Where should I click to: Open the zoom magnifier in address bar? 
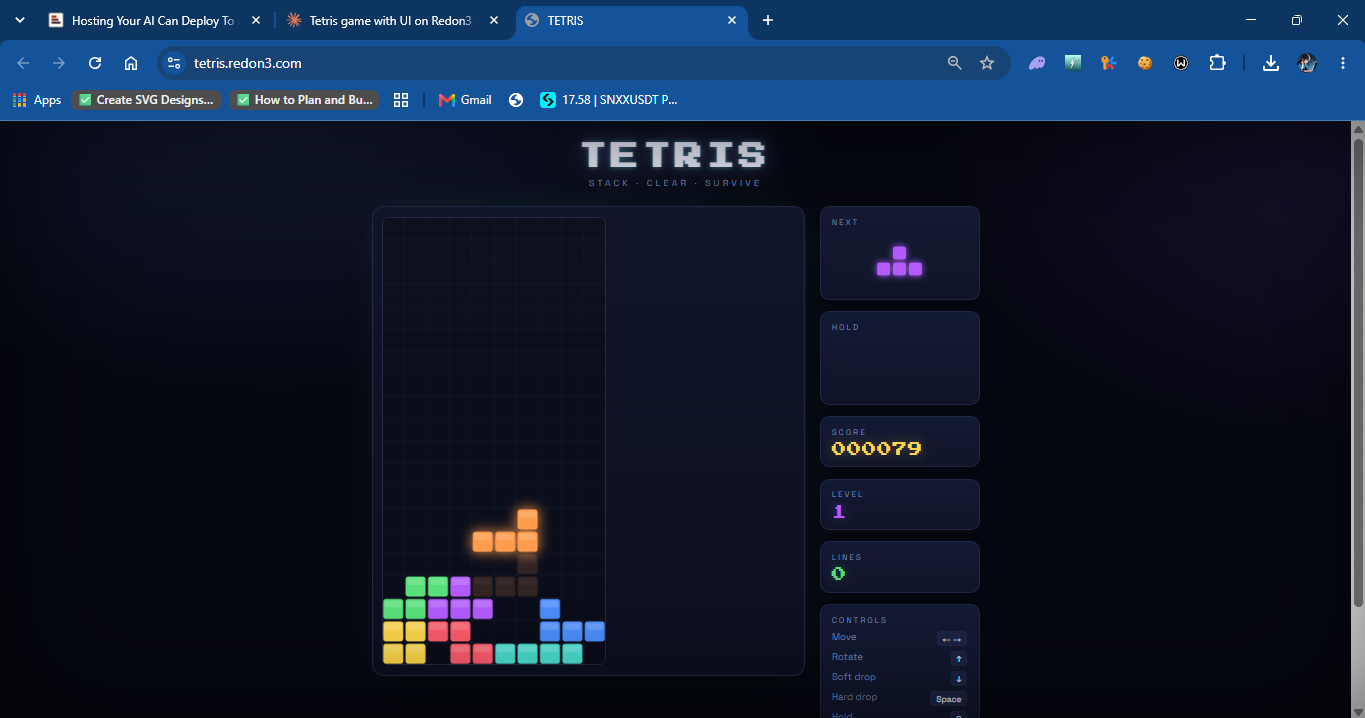(x=955, y=63)
